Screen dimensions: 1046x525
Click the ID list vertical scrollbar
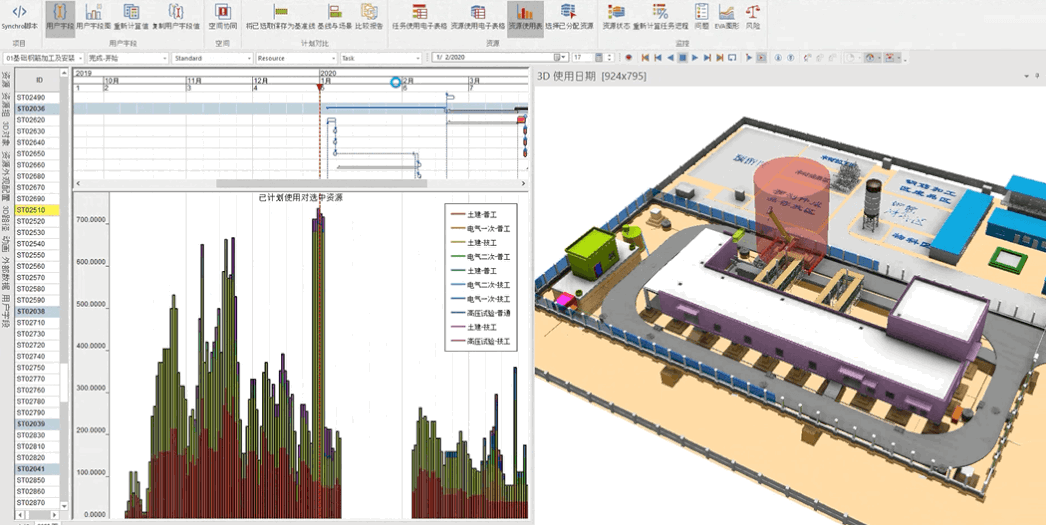(65, 288)
